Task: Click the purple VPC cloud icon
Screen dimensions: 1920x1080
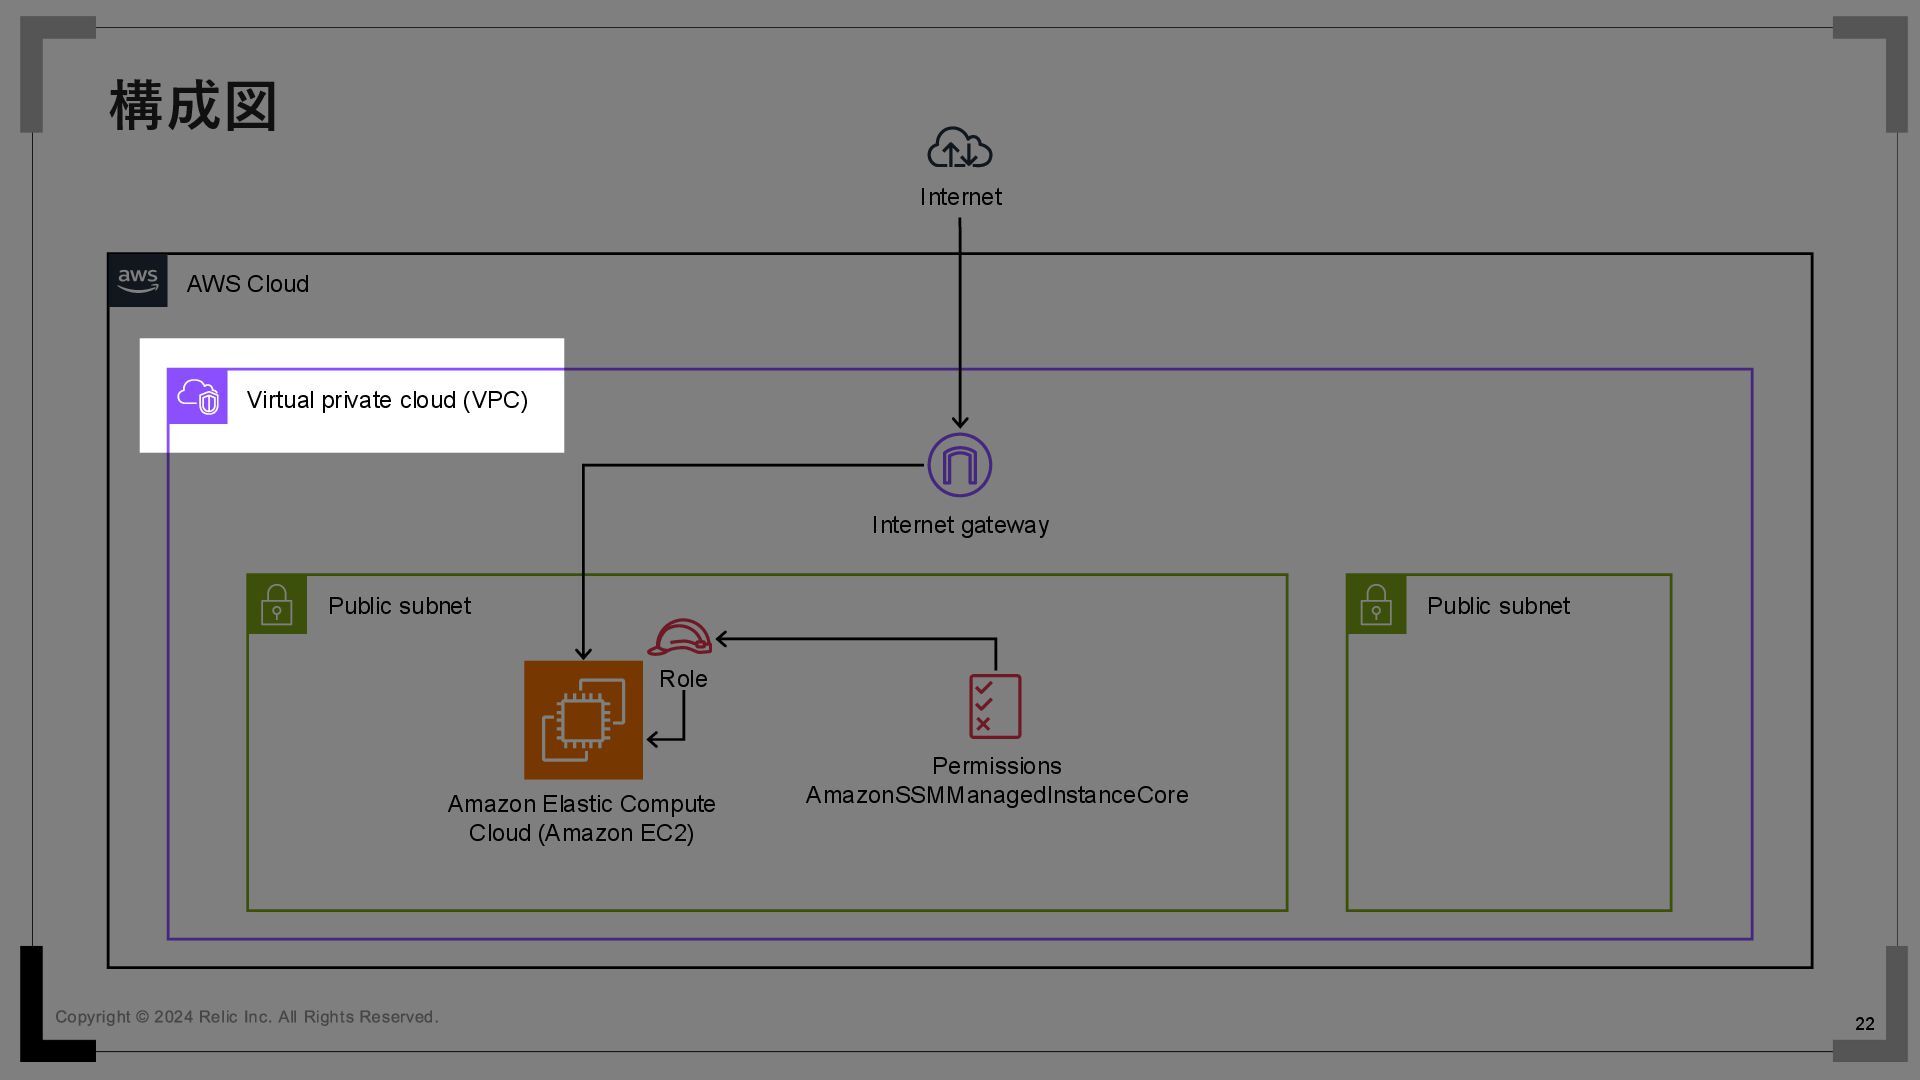Action: pyautogui.click(x=198, y=397)
